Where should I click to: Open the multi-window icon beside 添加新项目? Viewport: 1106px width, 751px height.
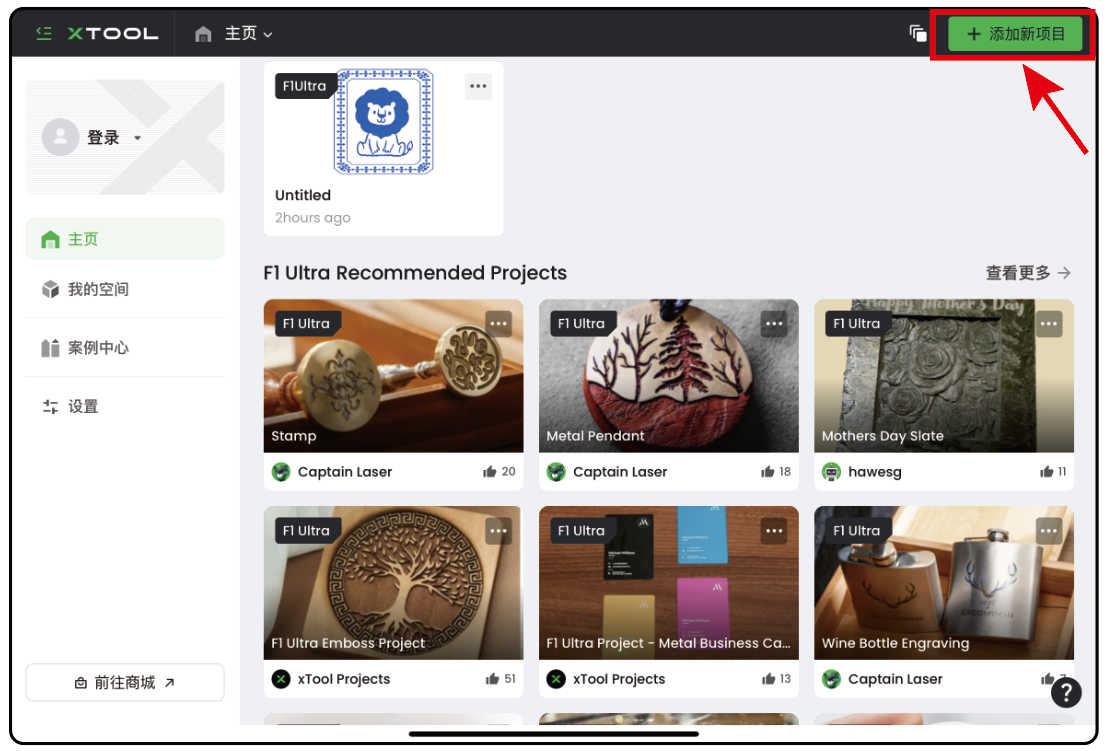click(918, 33)
